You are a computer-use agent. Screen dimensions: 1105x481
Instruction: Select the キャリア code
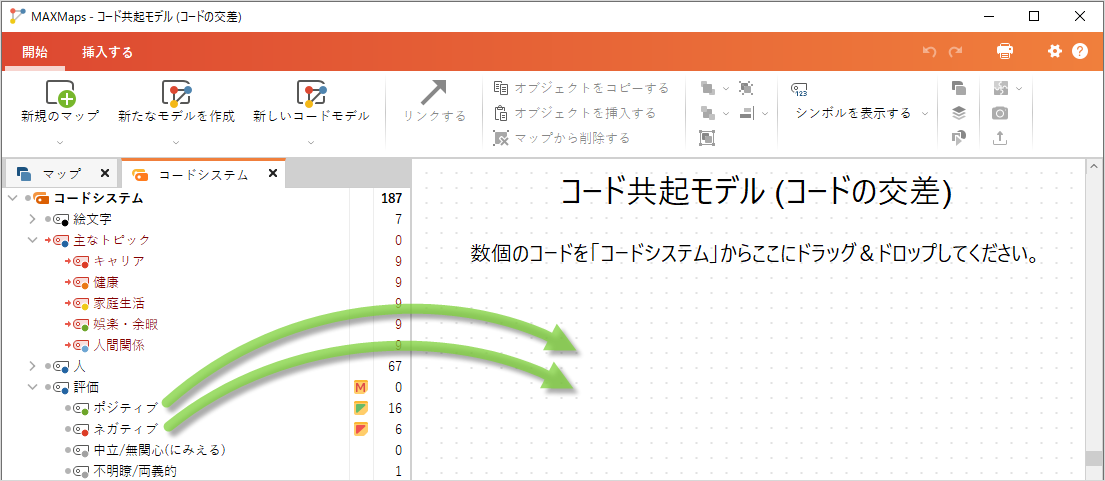pyautogui.click(x=119, y=261)
